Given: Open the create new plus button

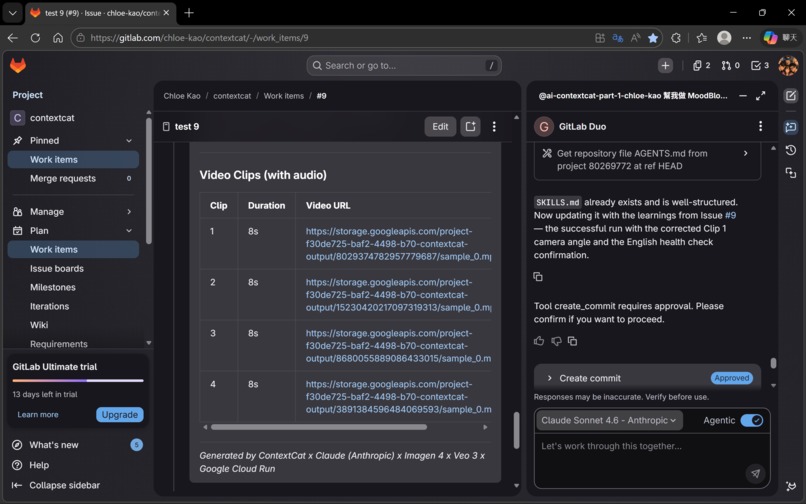Looking at the screenshot, I should 665,65.
